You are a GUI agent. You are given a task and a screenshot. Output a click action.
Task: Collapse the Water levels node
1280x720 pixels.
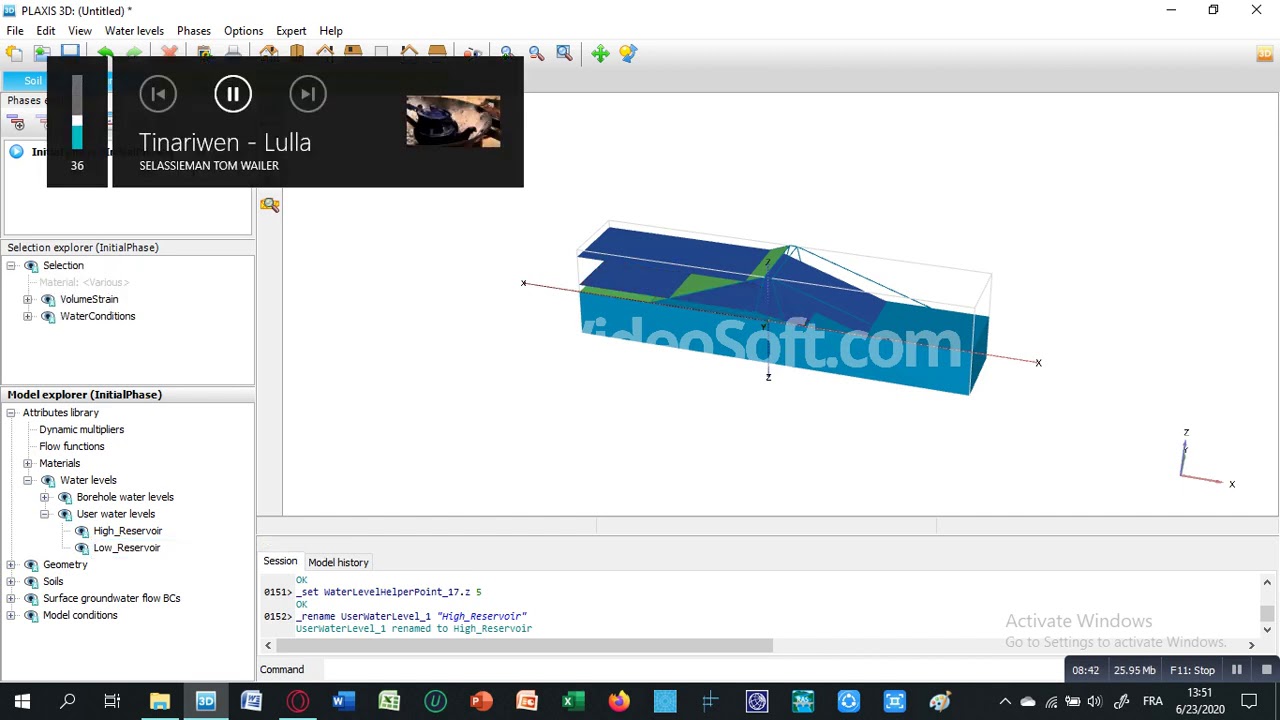tap(28, 481)
